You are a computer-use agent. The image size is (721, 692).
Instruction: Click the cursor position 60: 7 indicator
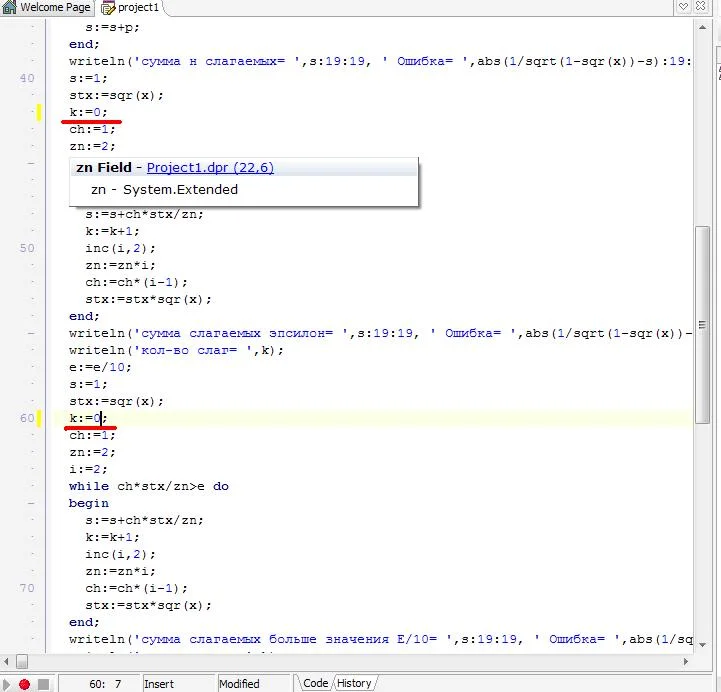pyautogui.click(x=98, y=684)
